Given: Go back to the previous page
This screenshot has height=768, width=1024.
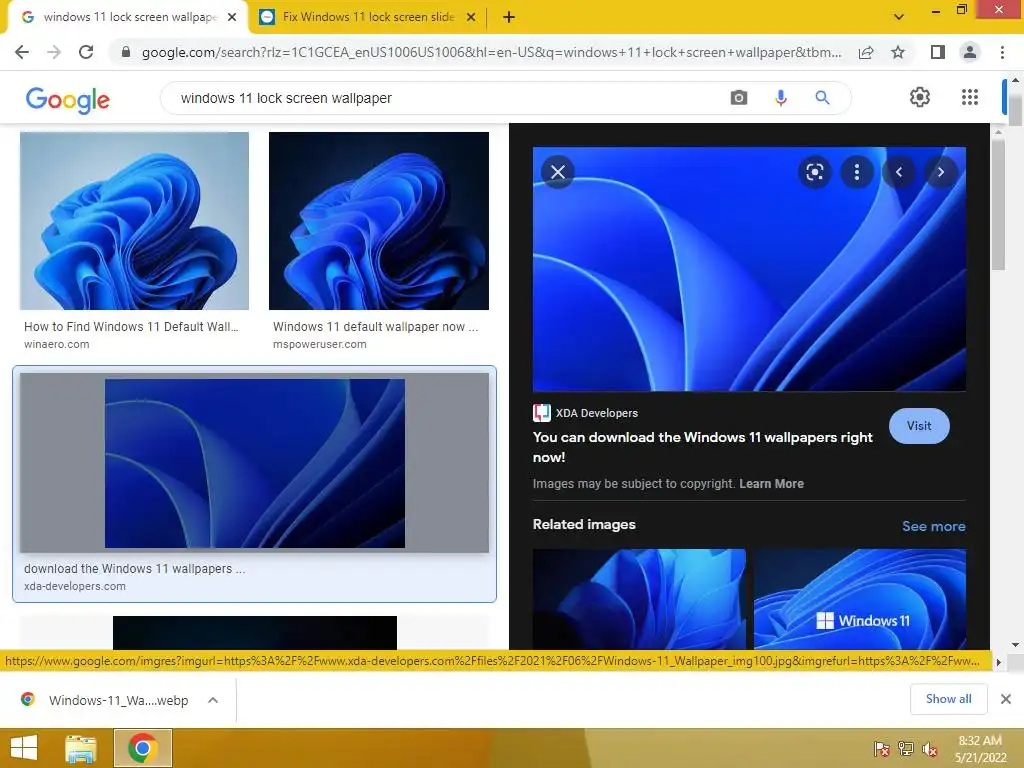Looking at the screenshot, I should pos(22,52).
